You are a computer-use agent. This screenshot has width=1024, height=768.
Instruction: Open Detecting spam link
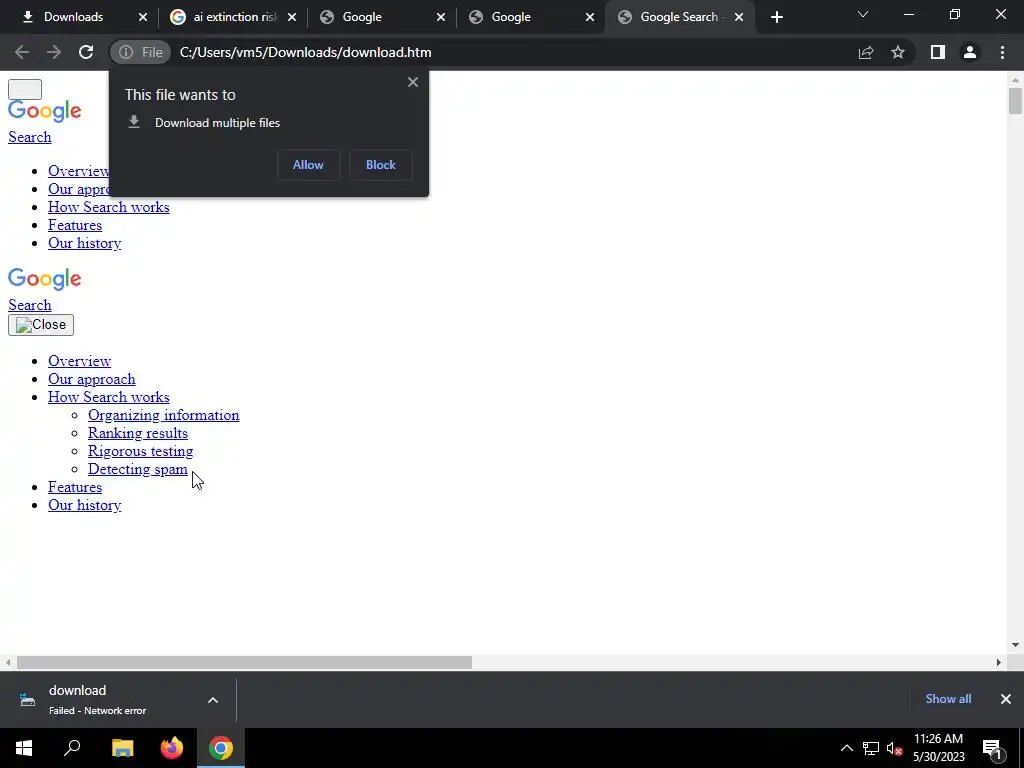[138, 469]
